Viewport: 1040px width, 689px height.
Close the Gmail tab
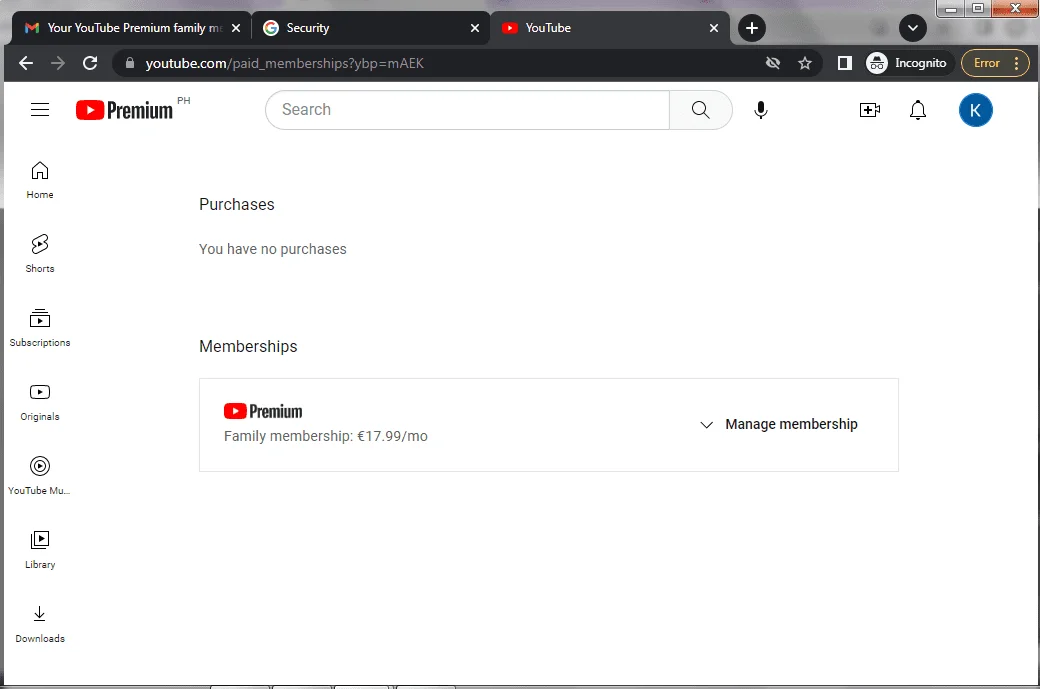[x=235, y=28]
